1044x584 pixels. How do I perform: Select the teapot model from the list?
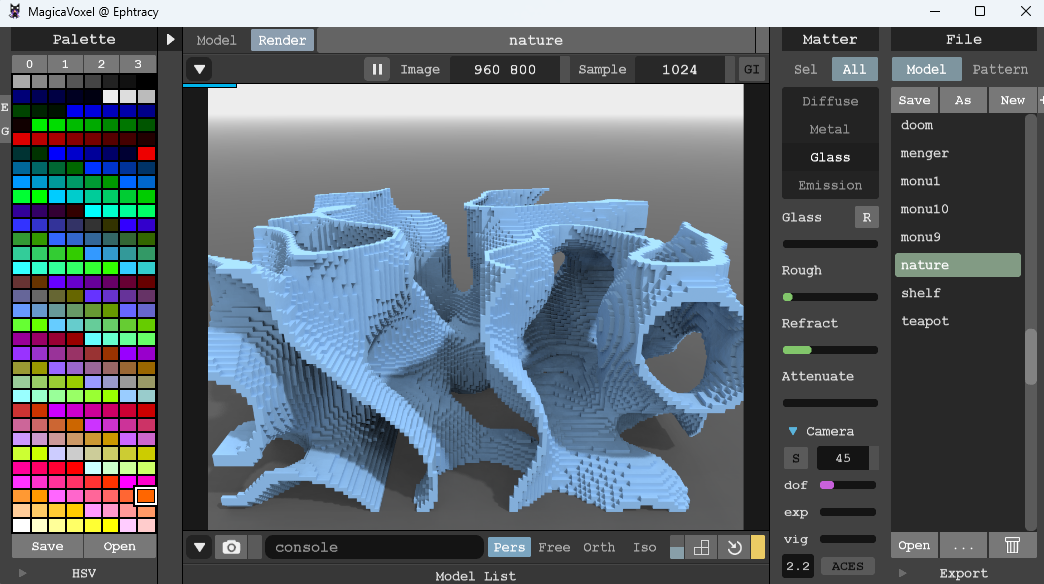point(924,321)
